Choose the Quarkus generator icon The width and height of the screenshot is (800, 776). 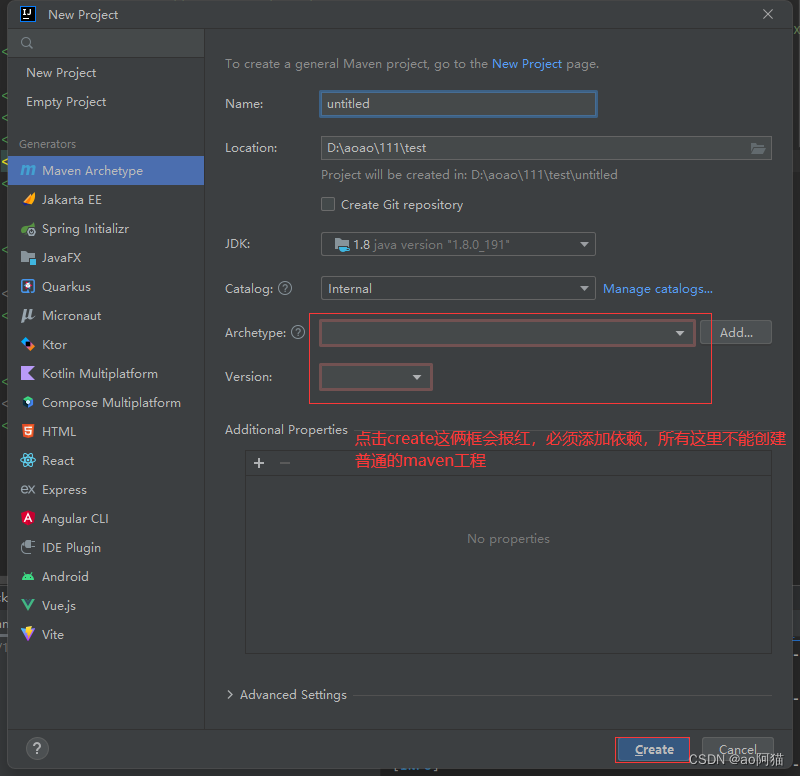[28, 287]
